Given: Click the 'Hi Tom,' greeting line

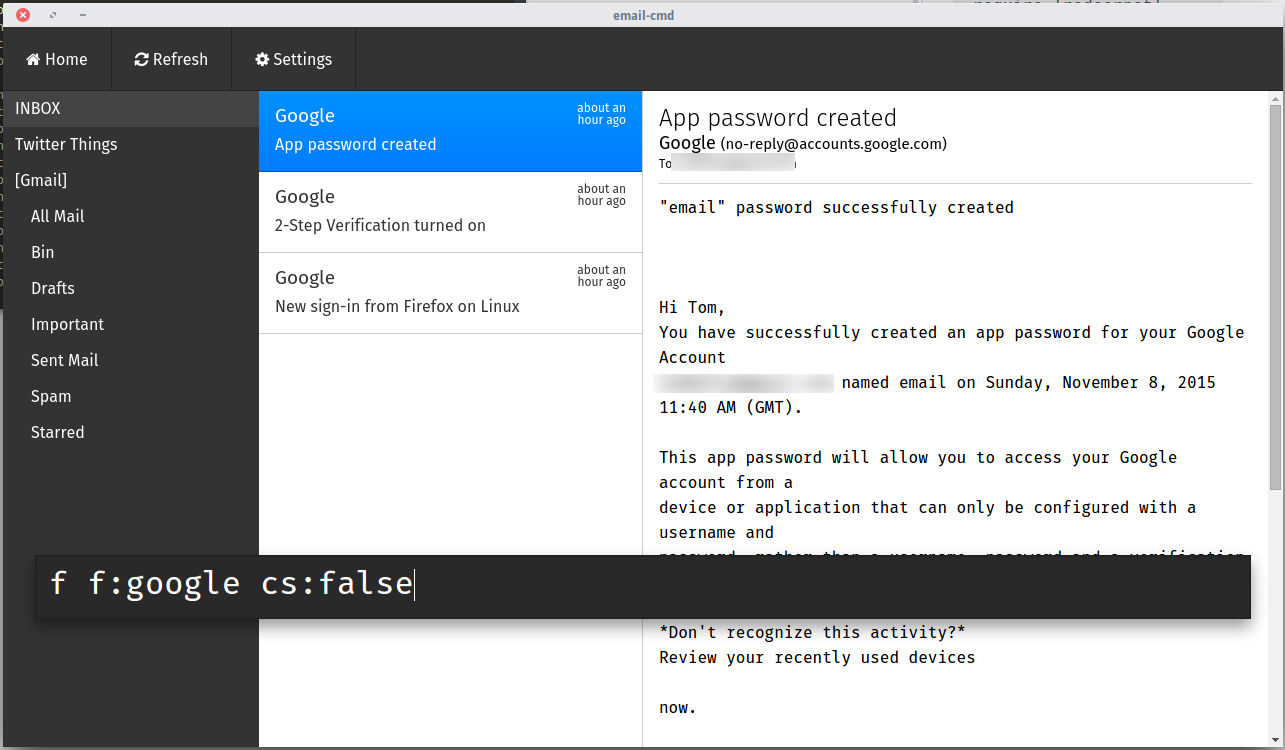Looking at the screenshot, I should coord(692,308).
